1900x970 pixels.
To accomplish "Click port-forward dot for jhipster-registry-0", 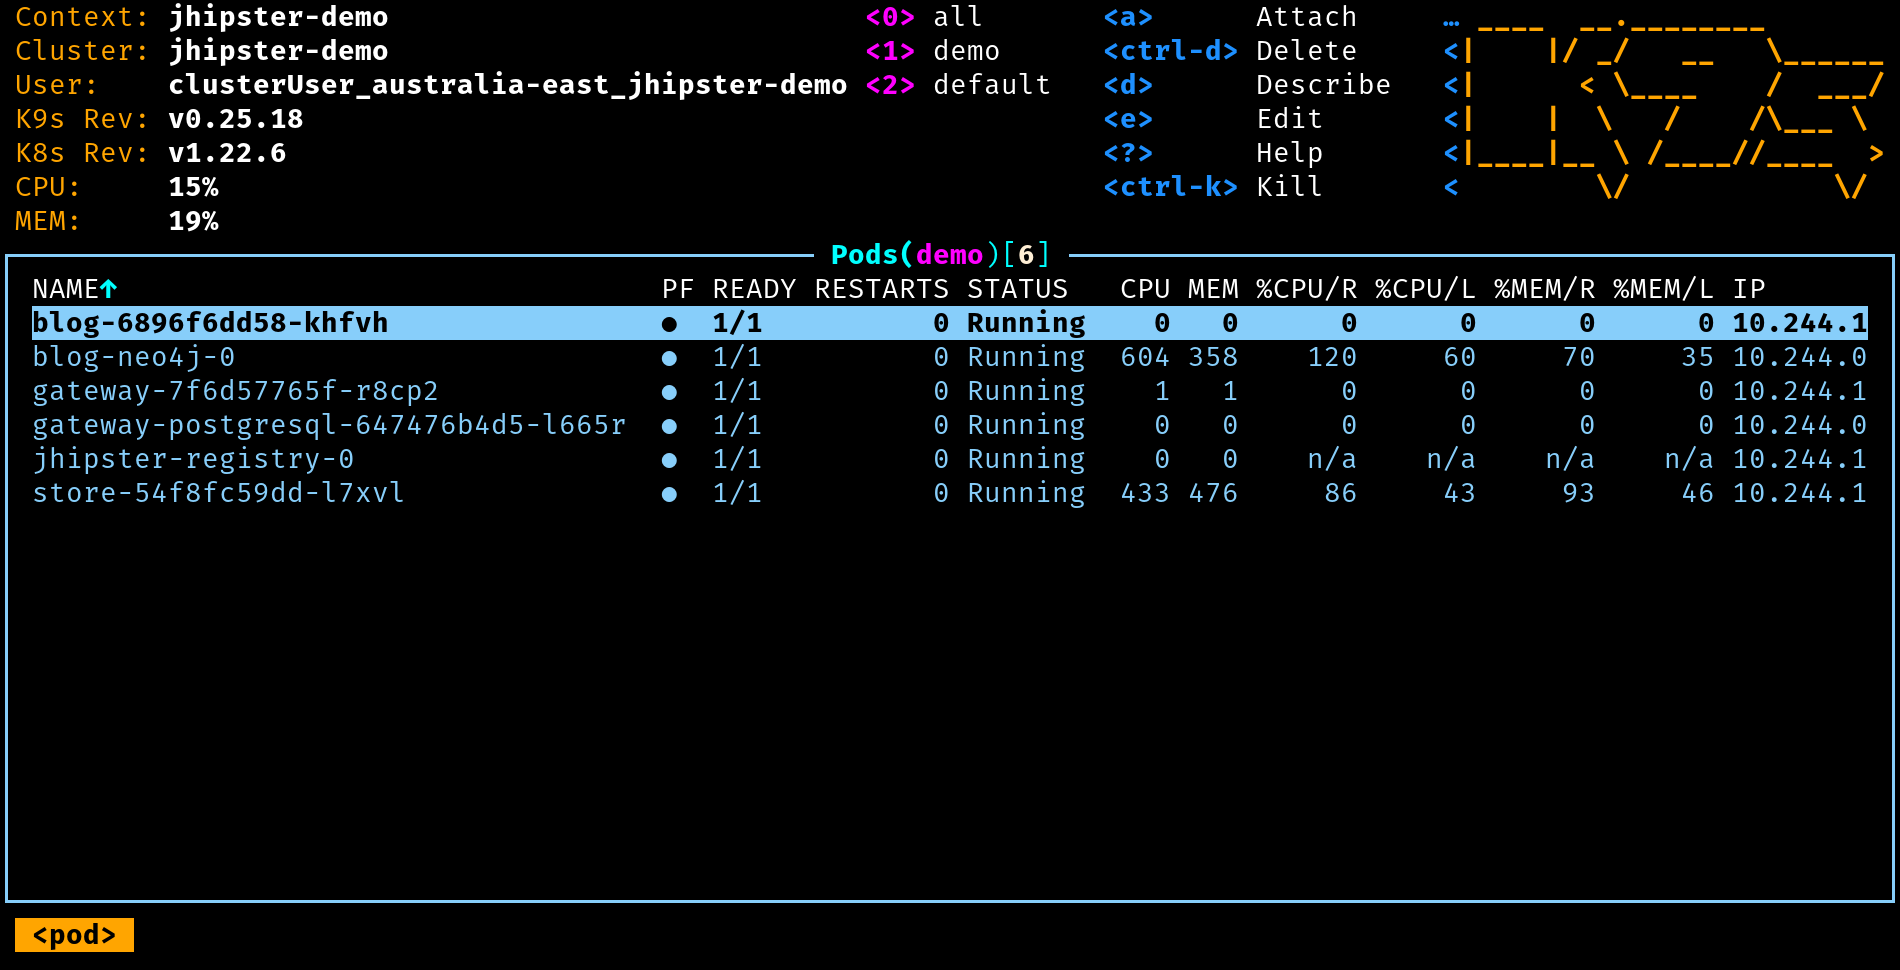I will click(669, 460).
